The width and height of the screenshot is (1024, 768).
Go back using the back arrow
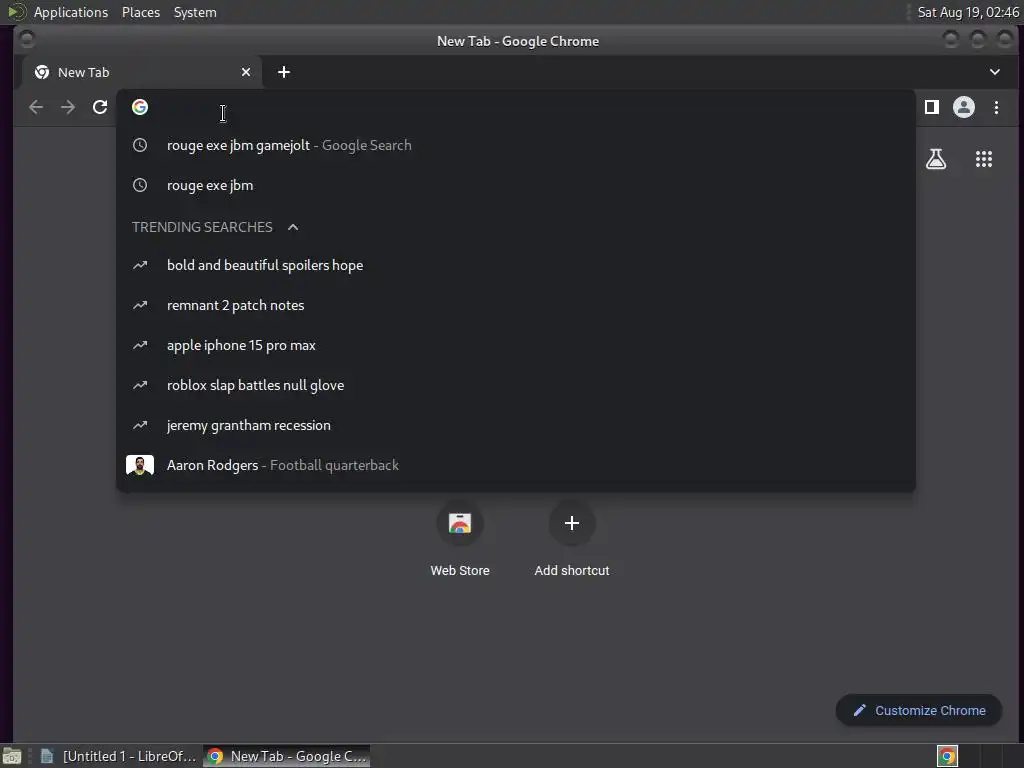click(x=36, y=107)
